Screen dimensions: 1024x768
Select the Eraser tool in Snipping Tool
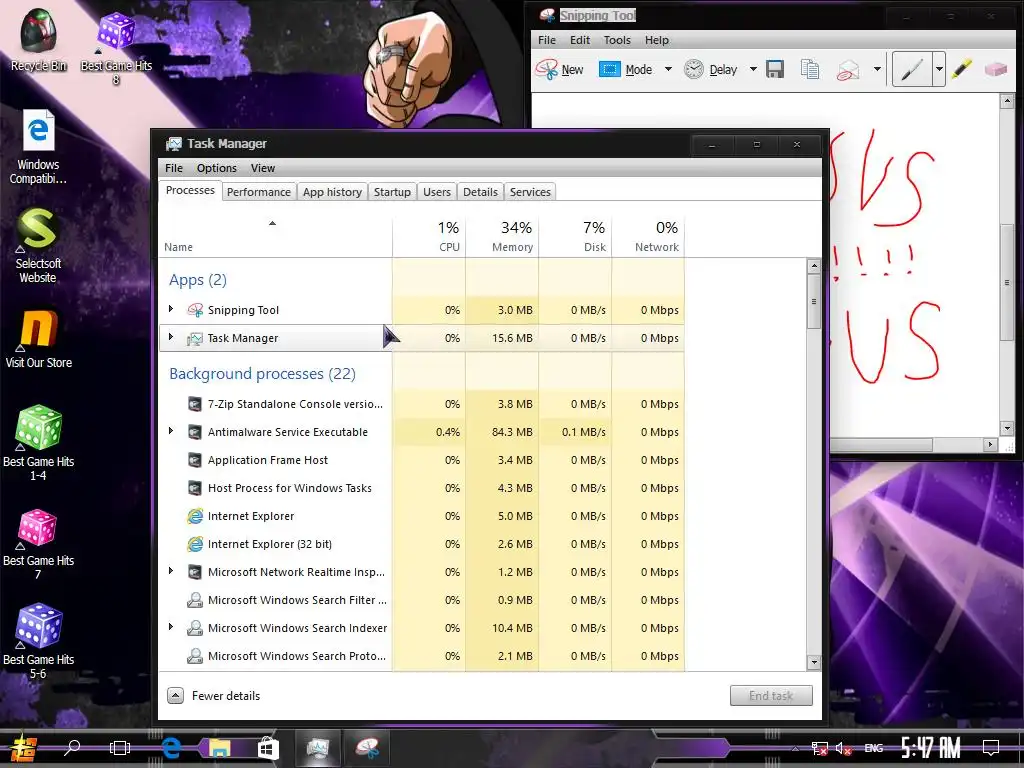pos(996,69)
